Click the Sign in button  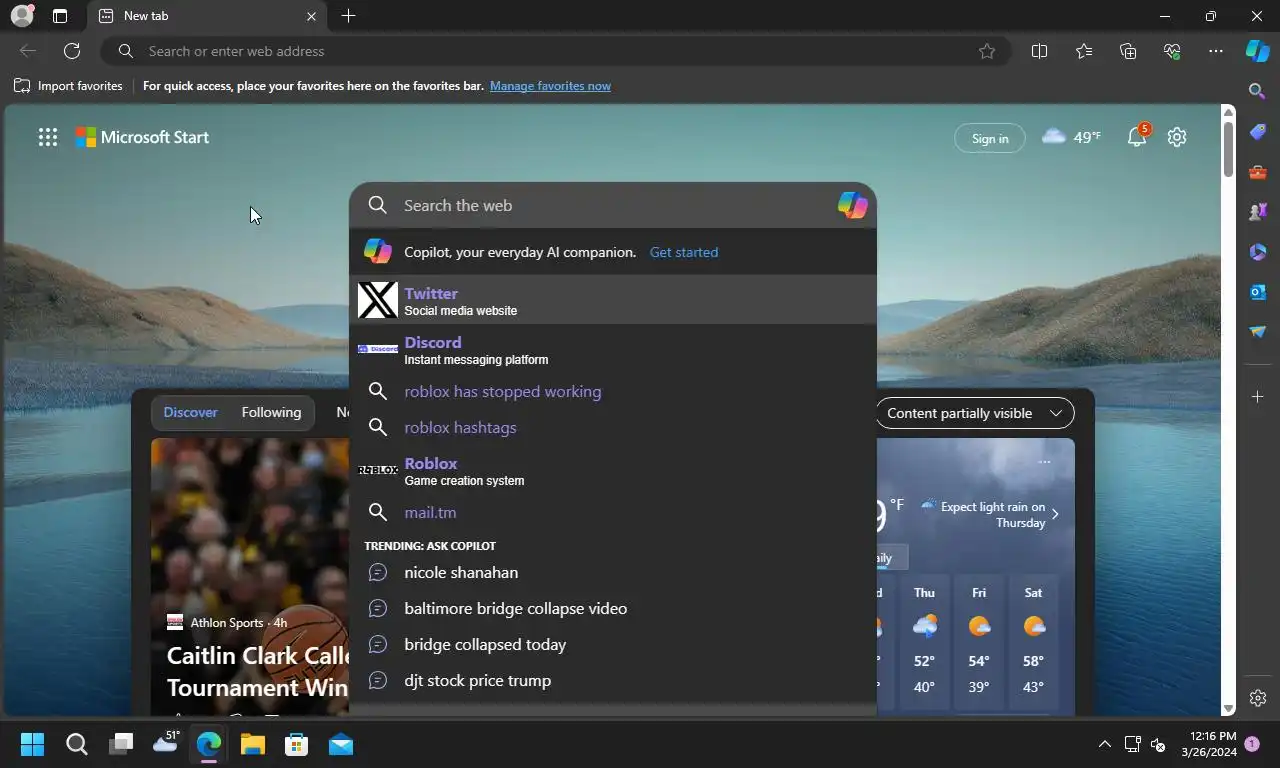pos(990,138)
